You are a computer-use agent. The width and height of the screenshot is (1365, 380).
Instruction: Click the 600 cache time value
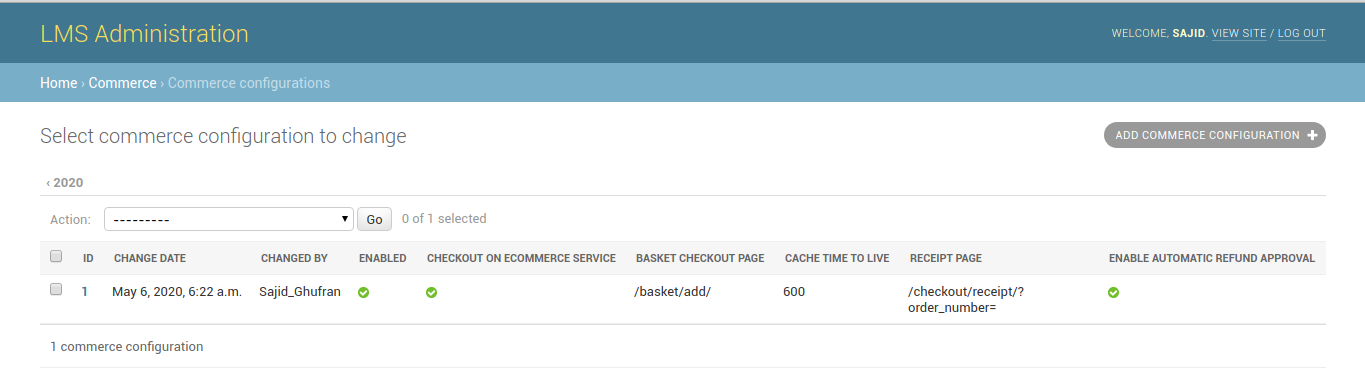(795, 292)
